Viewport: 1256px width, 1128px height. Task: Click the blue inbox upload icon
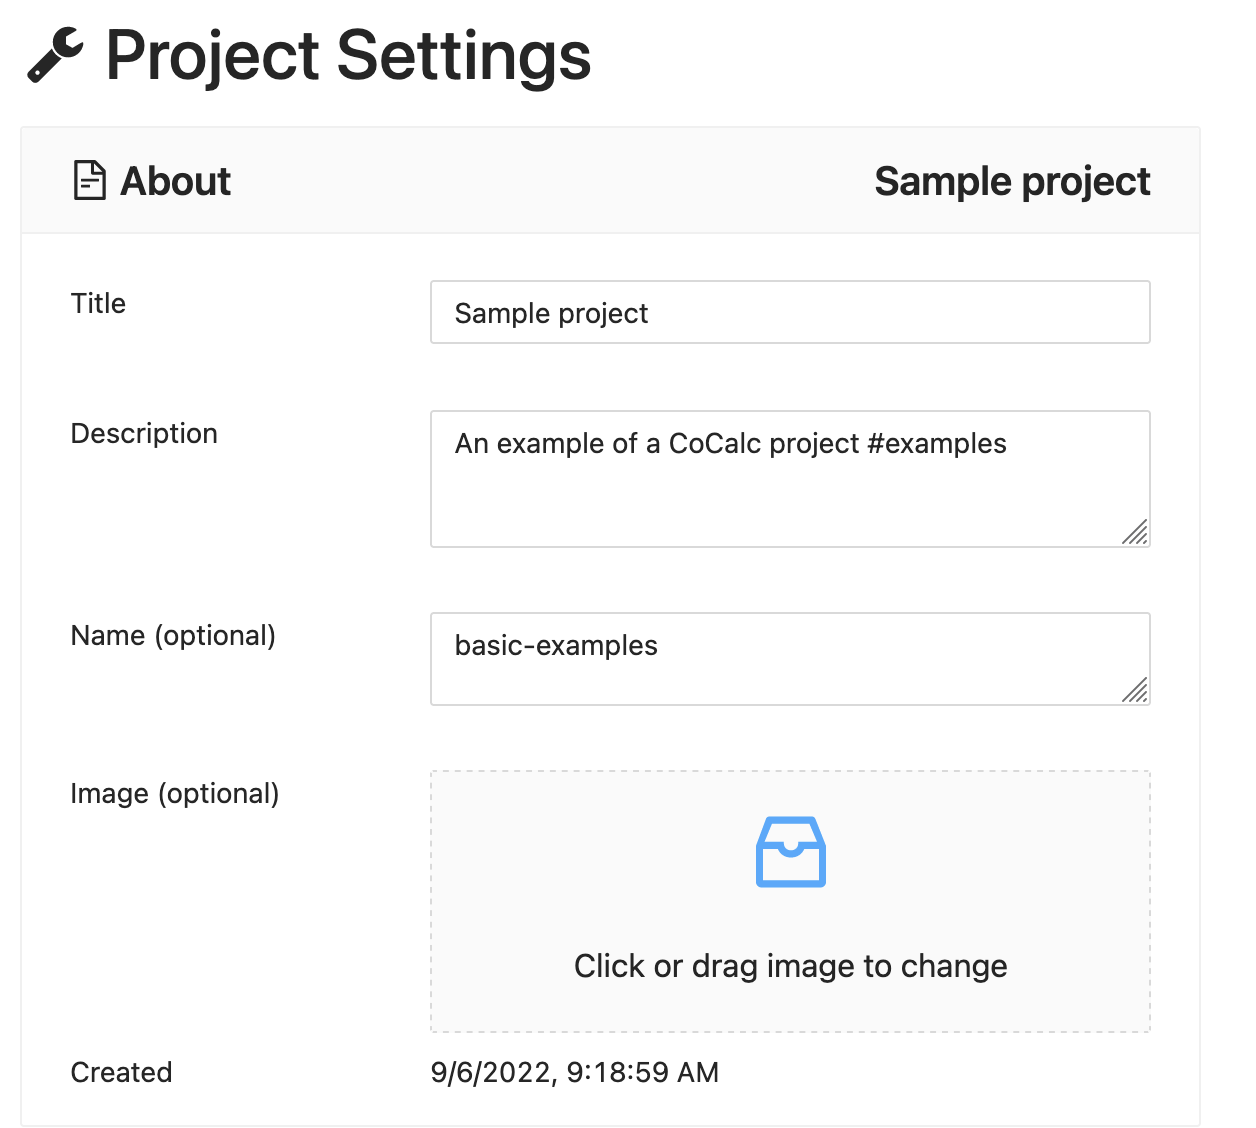tap(790, 852)
